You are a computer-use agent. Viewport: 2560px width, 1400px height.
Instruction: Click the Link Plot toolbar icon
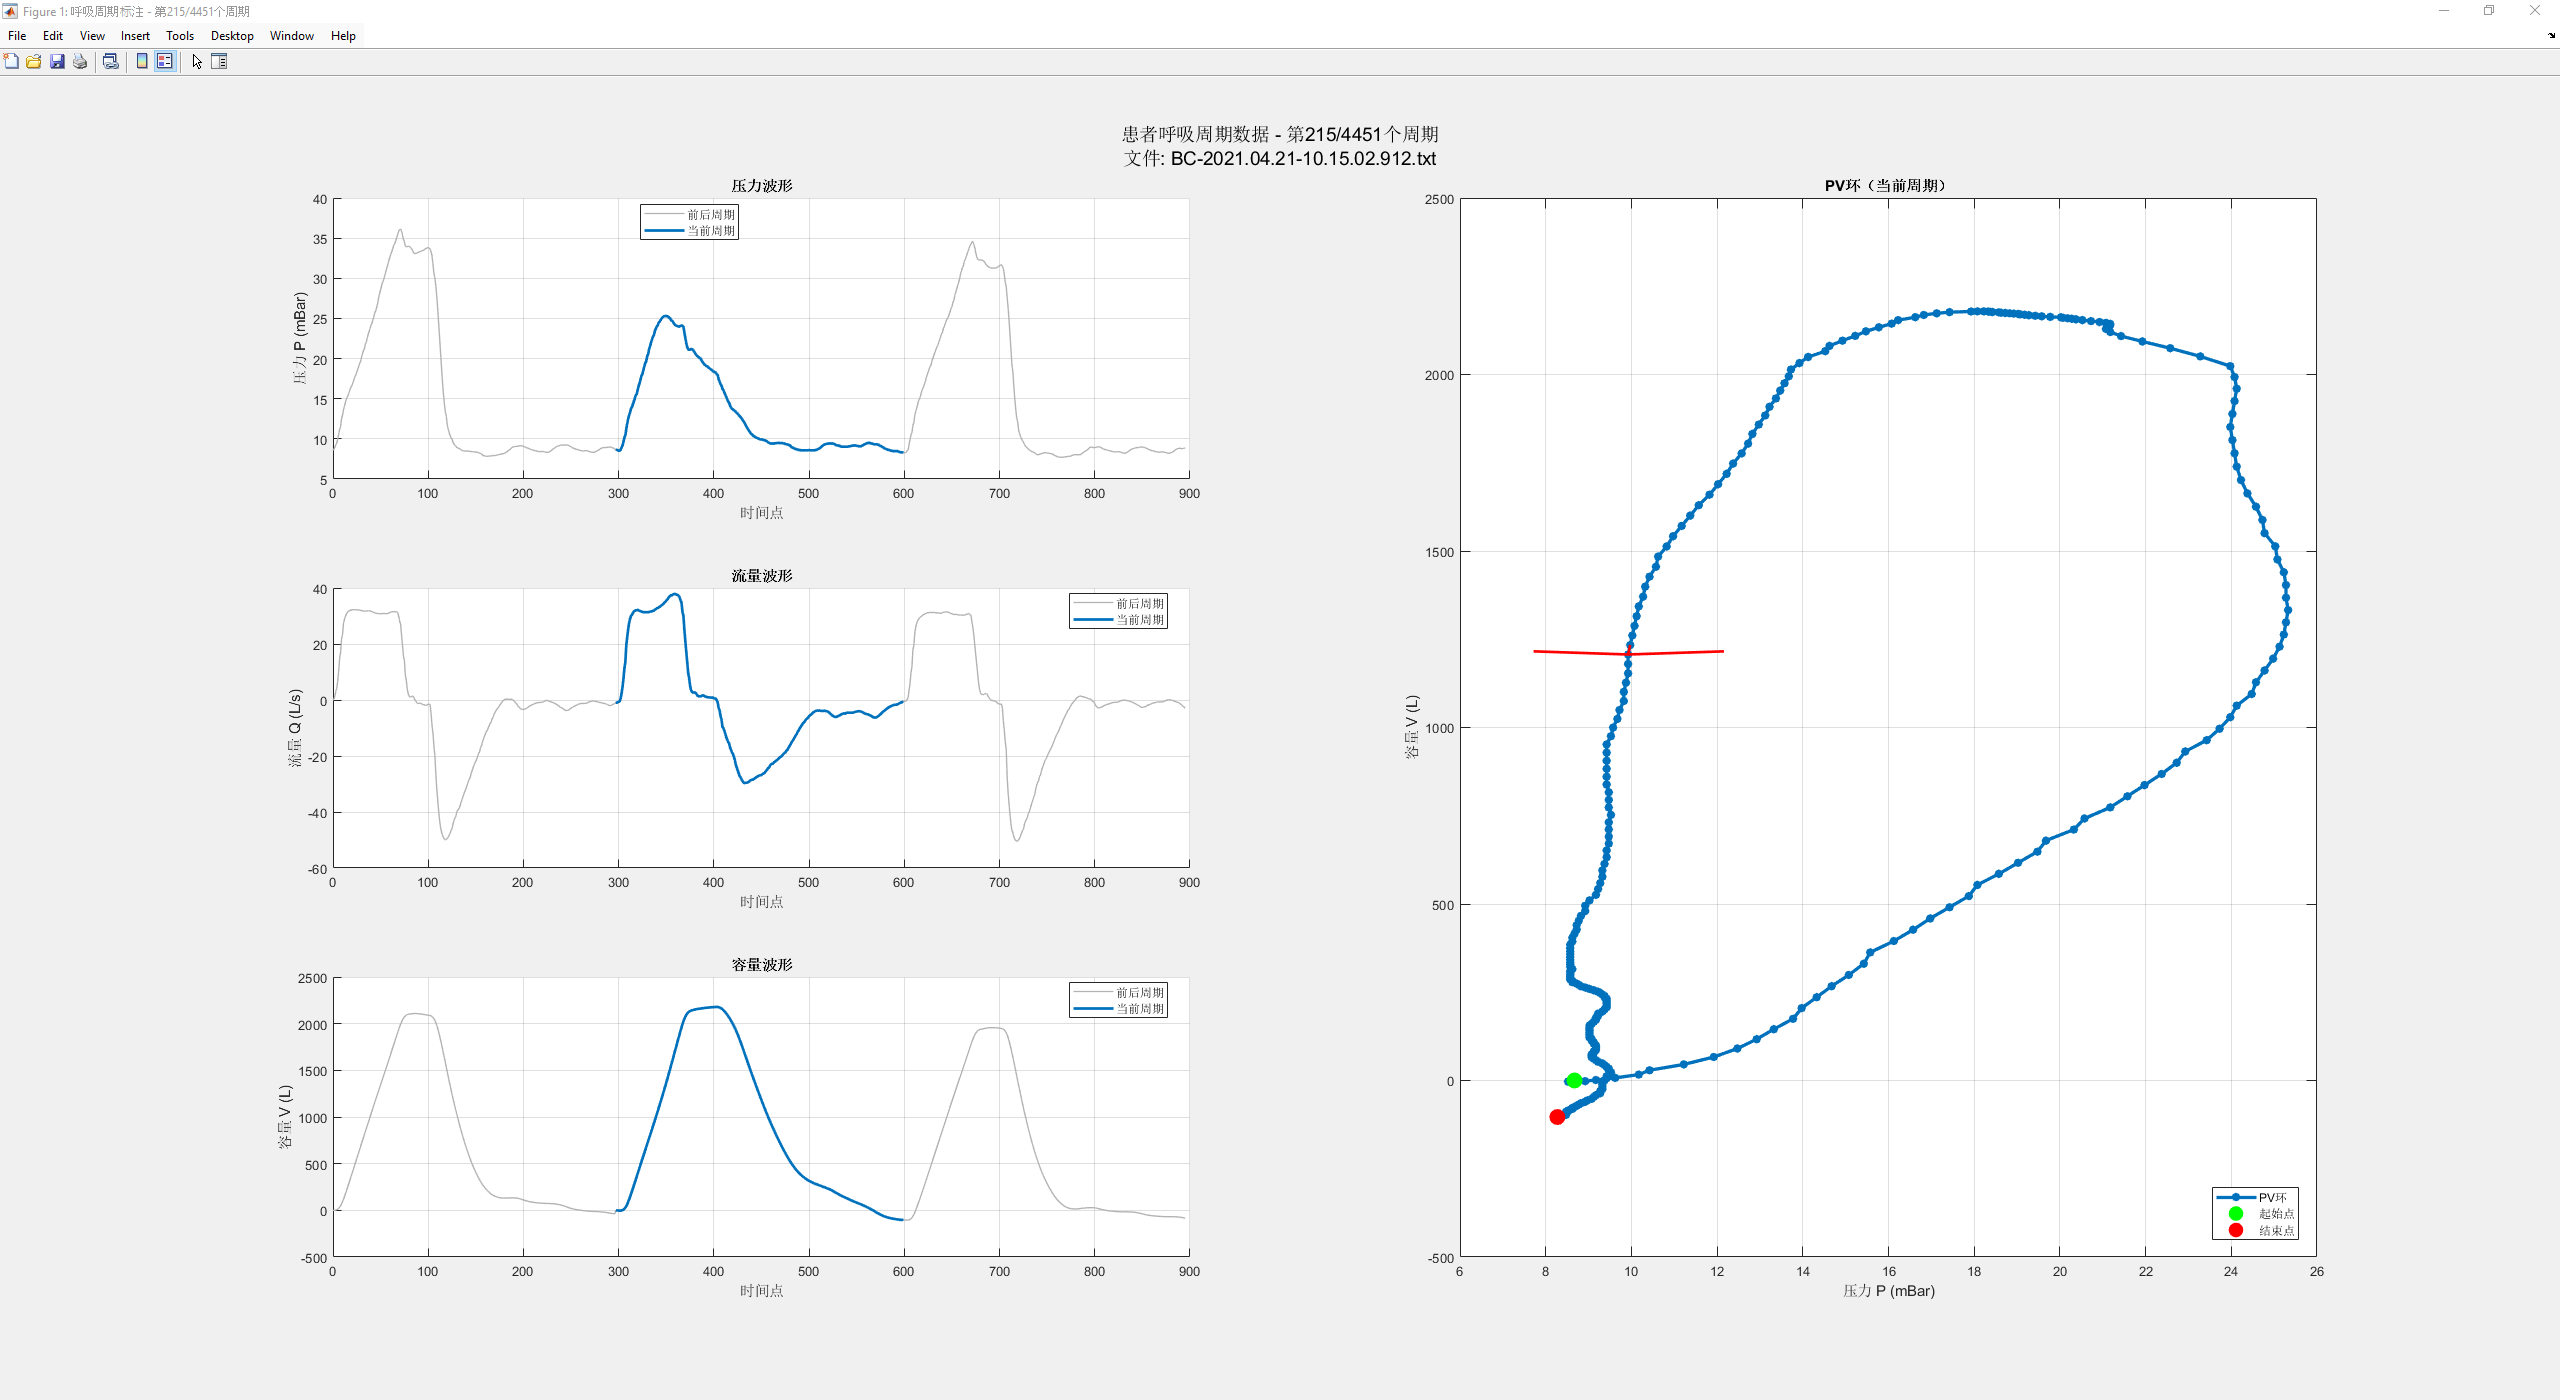[x=111, y=62]
